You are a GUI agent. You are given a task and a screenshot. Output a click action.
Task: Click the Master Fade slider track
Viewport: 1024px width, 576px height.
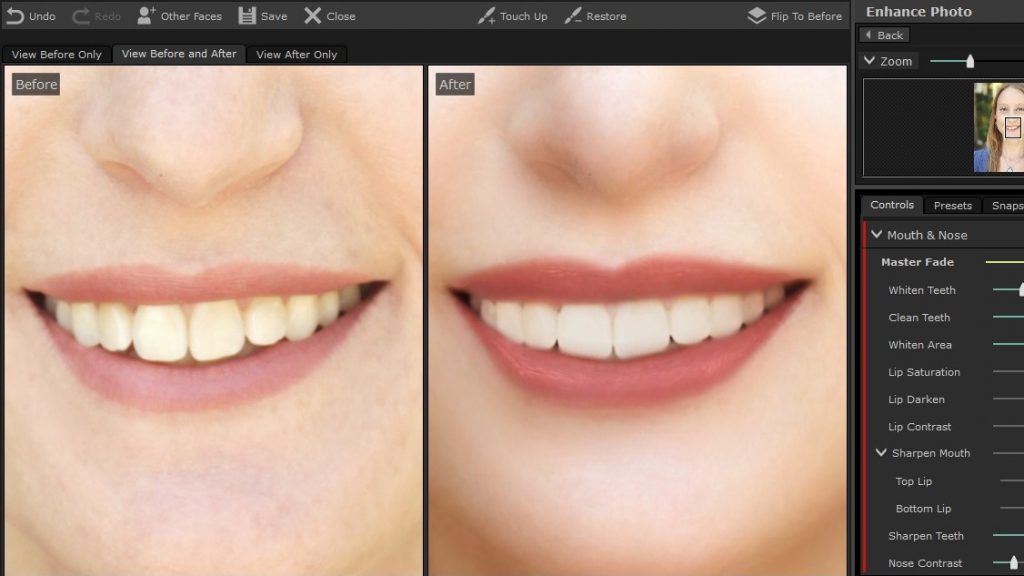[1004, 262]
